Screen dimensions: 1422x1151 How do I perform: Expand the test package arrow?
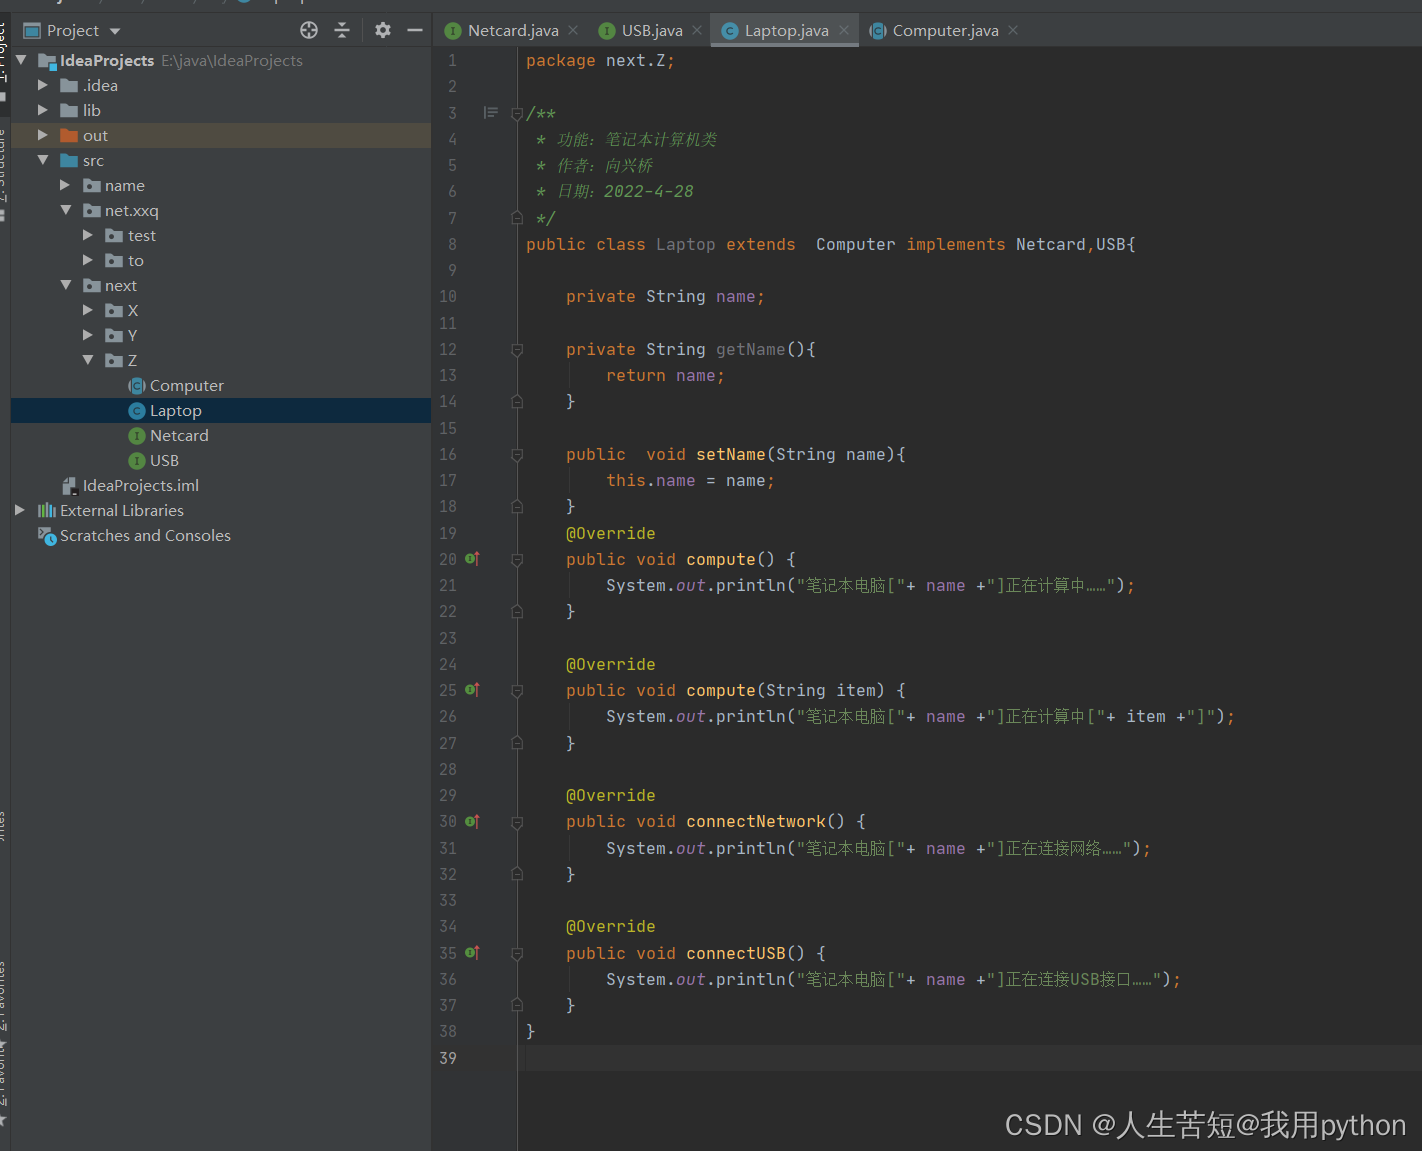pos(88,235)
